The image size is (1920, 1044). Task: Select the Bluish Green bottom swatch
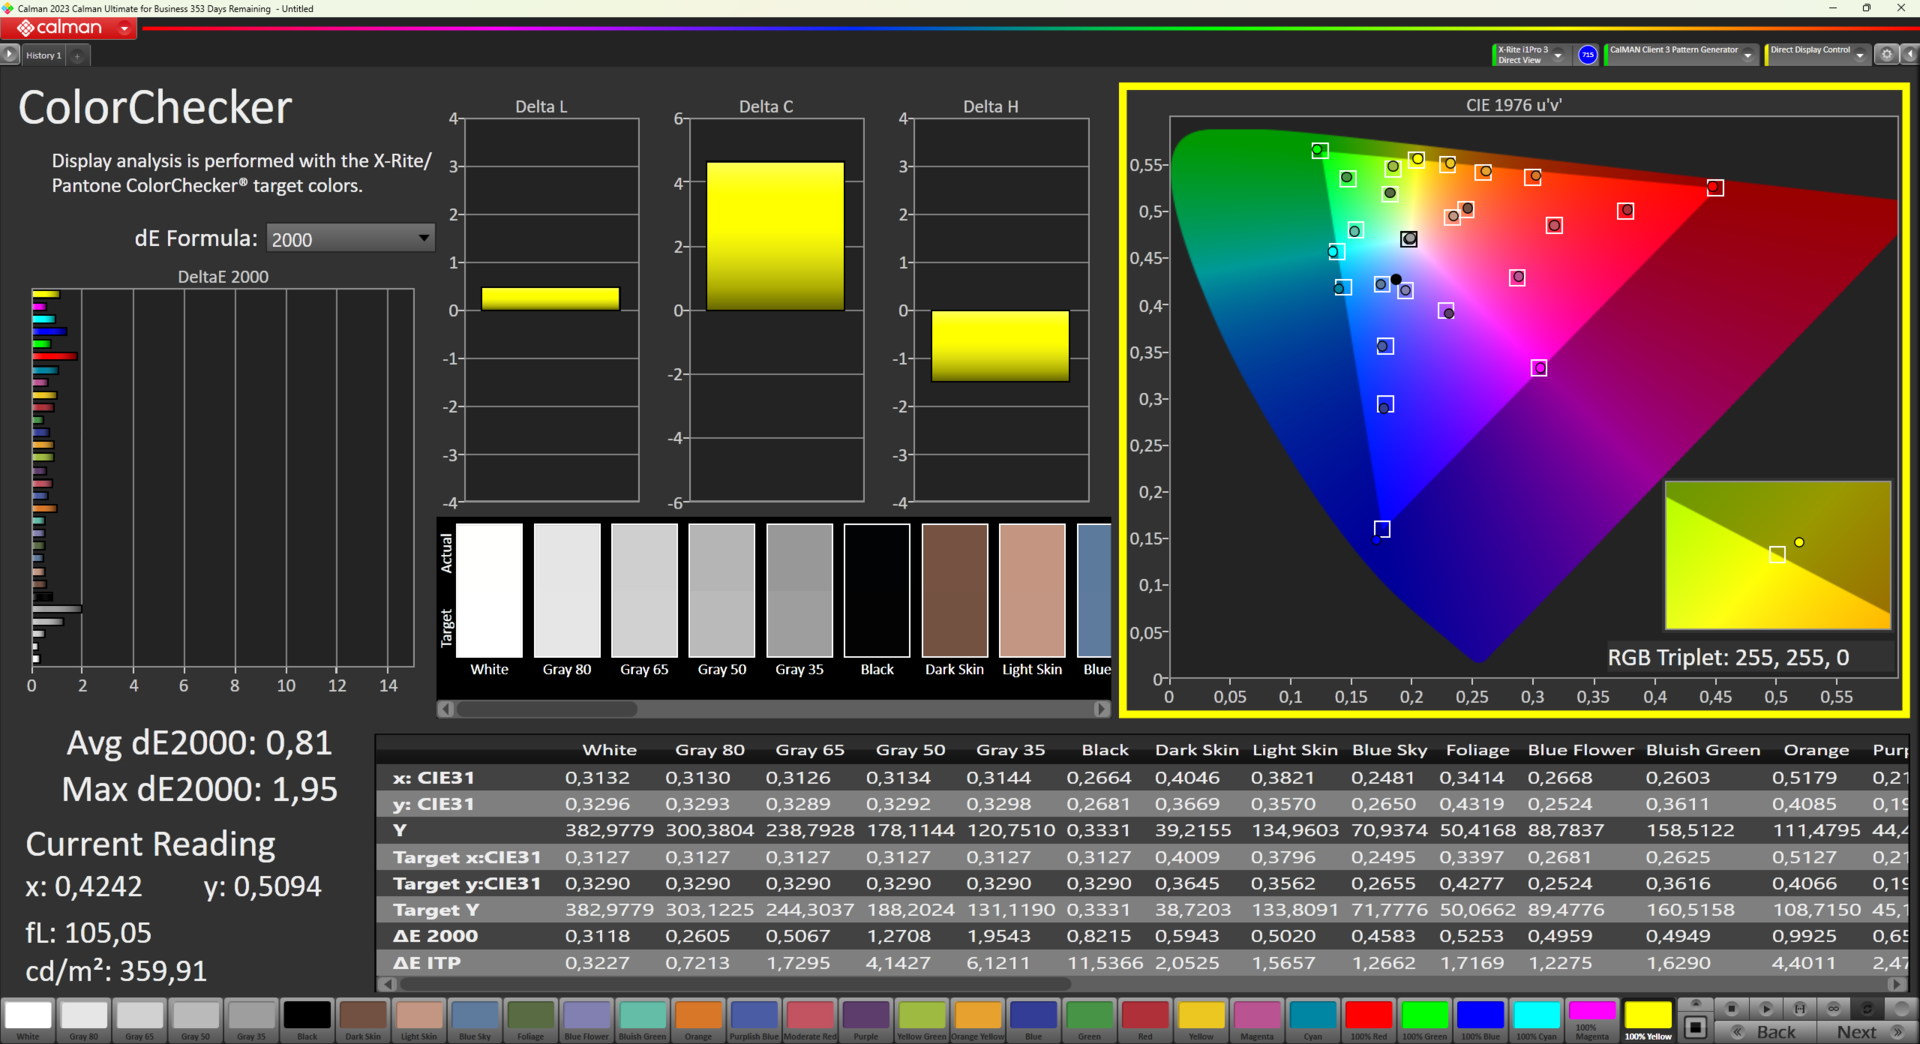coord(642,1020)
